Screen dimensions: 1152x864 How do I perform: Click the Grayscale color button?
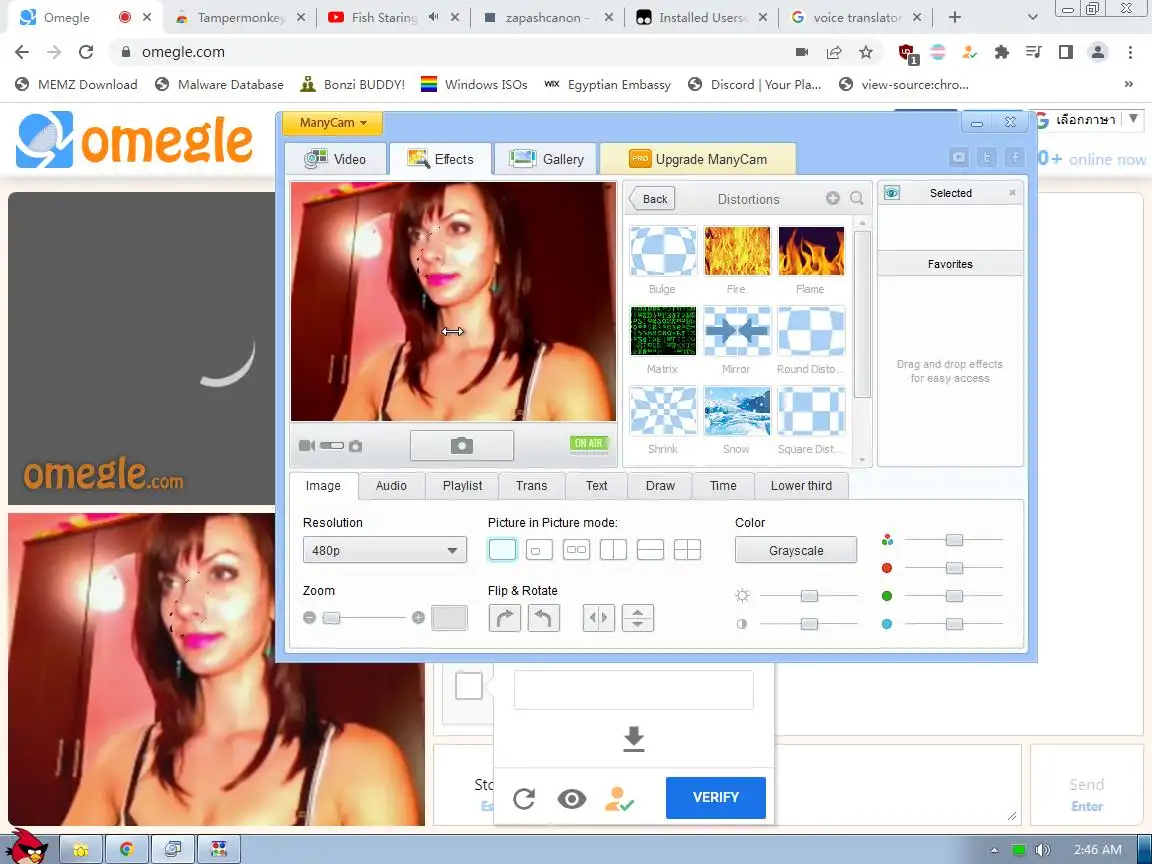pyautogui.click(x=796, y=550)
